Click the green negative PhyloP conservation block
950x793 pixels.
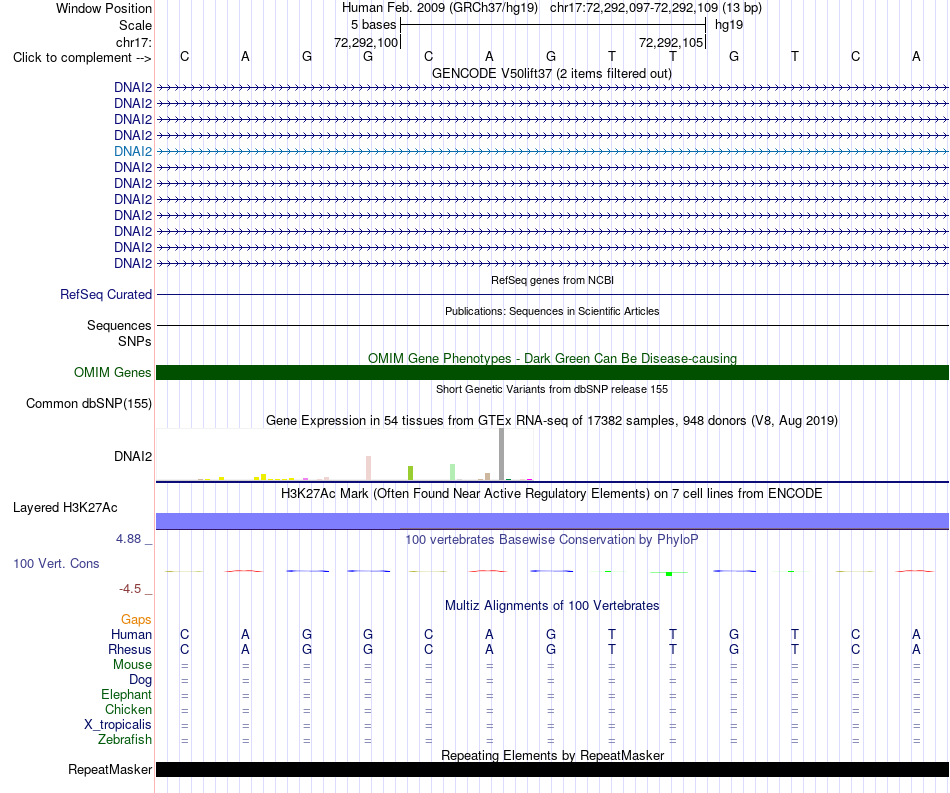[669, 573]
